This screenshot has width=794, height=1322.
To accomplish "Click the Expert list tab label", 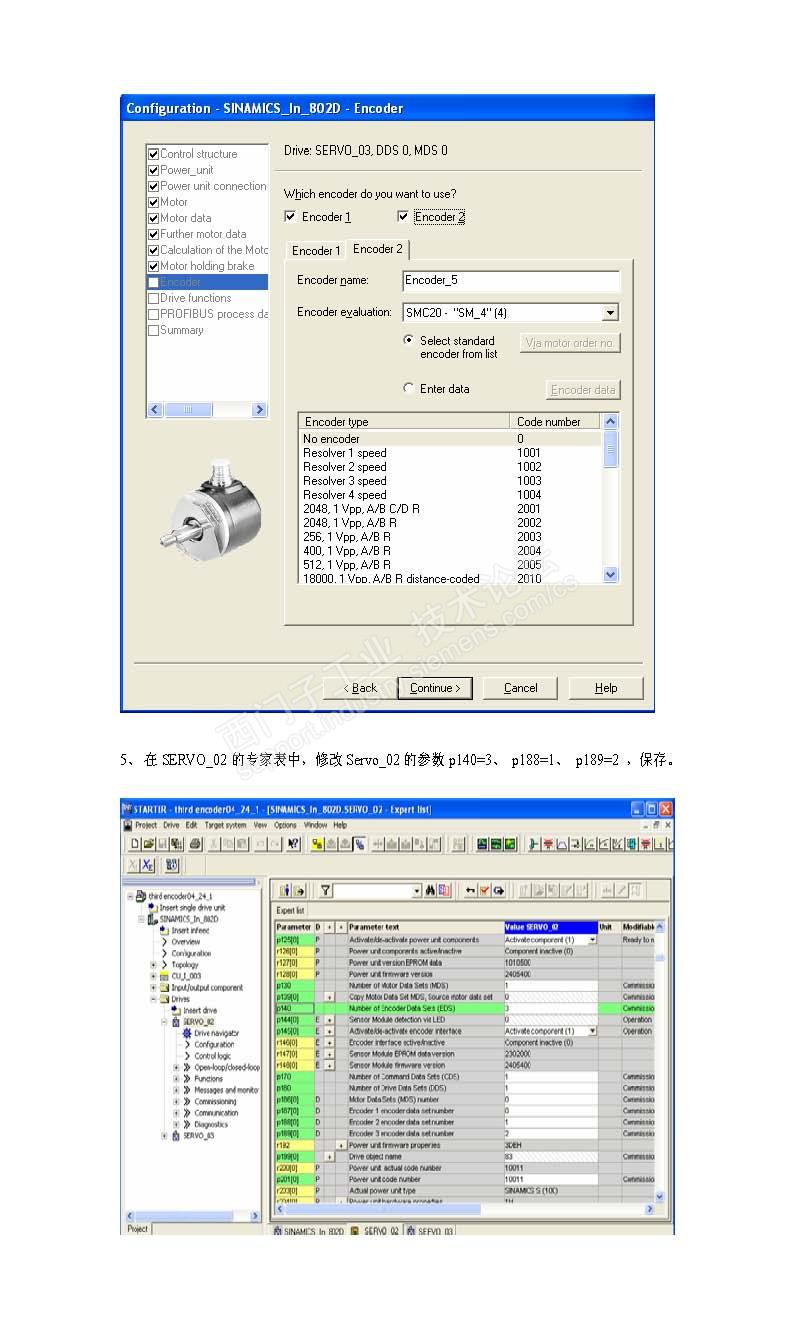I will coord(290,911).
